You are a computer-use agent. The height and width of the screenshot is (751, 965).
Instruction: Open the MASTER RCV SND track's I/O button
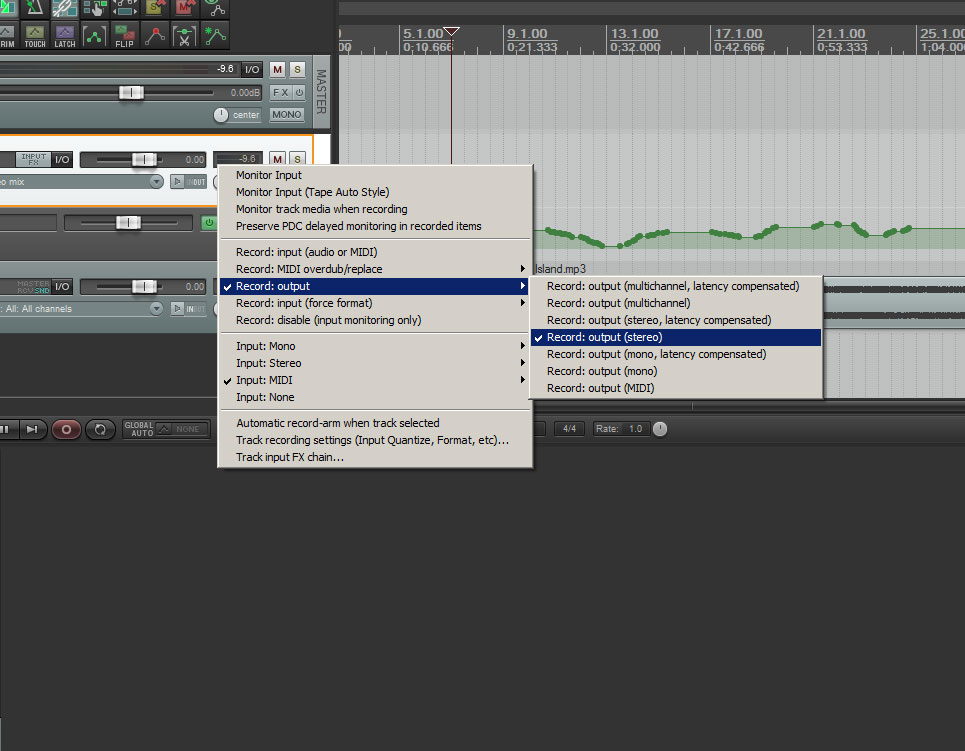[62, 286]
